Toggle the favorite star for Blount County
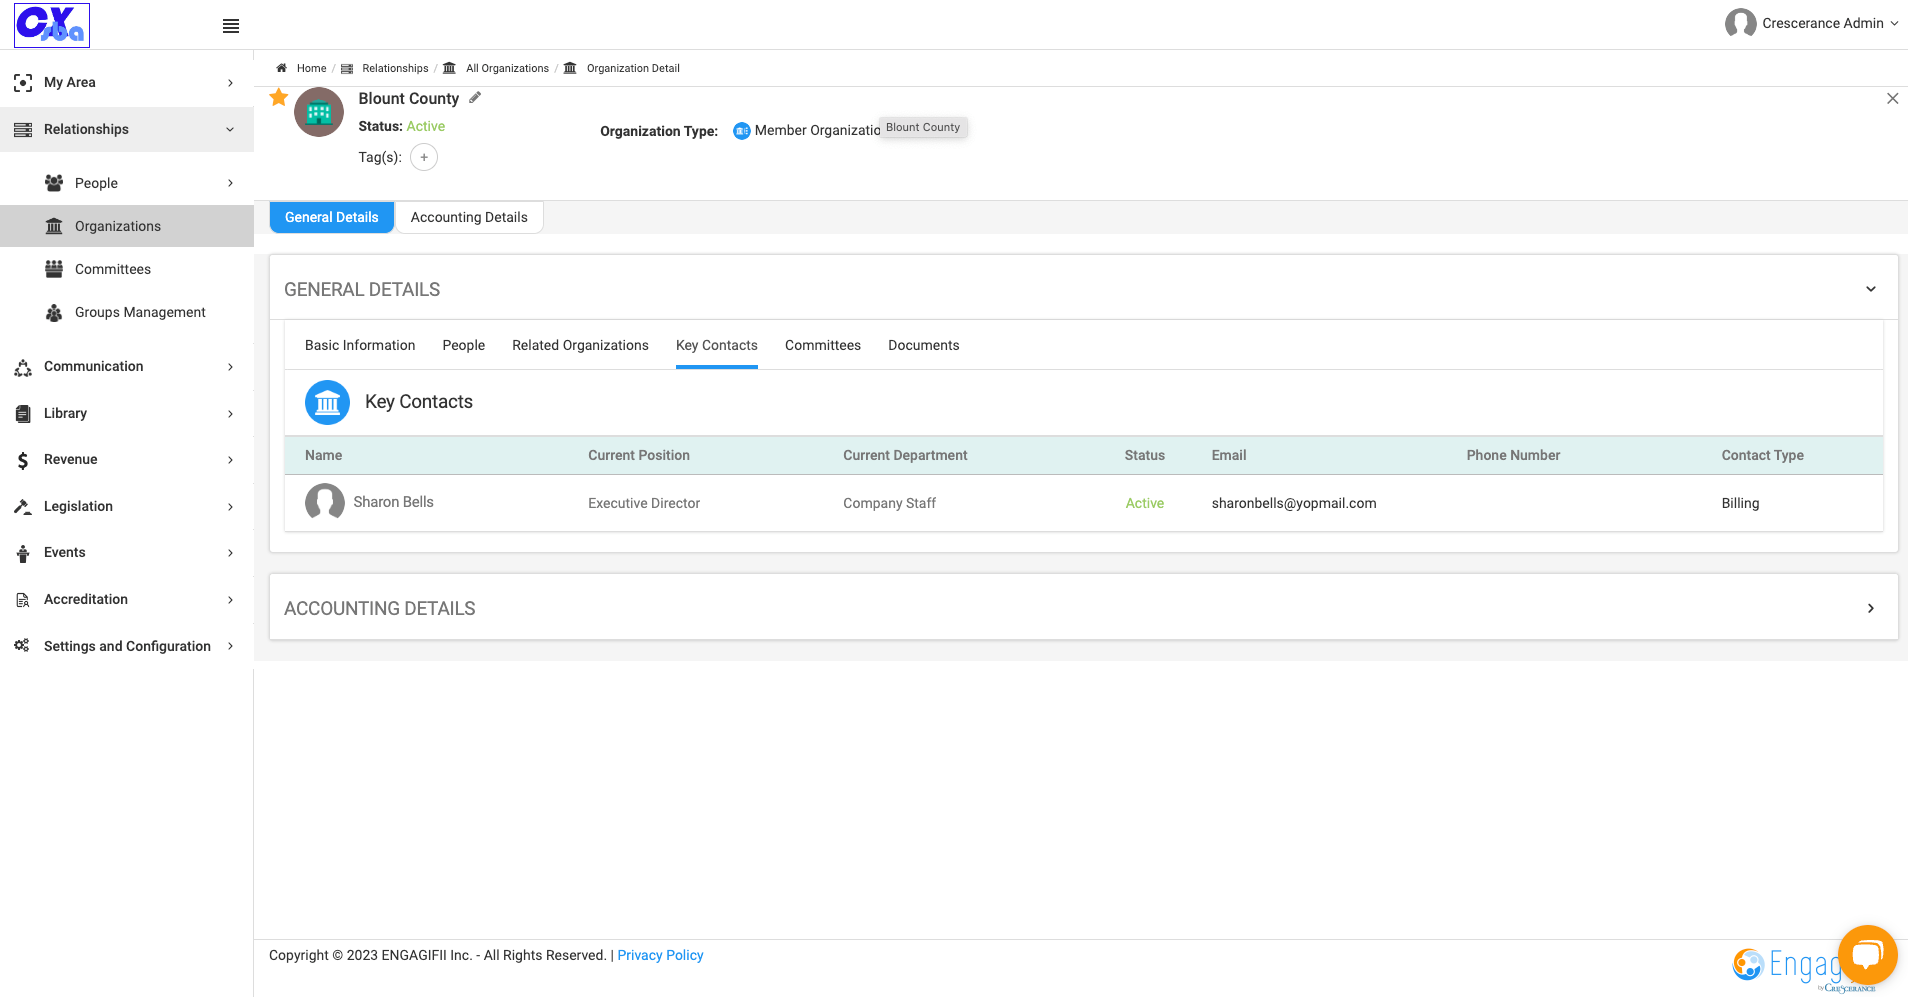 tap(279, 97)
